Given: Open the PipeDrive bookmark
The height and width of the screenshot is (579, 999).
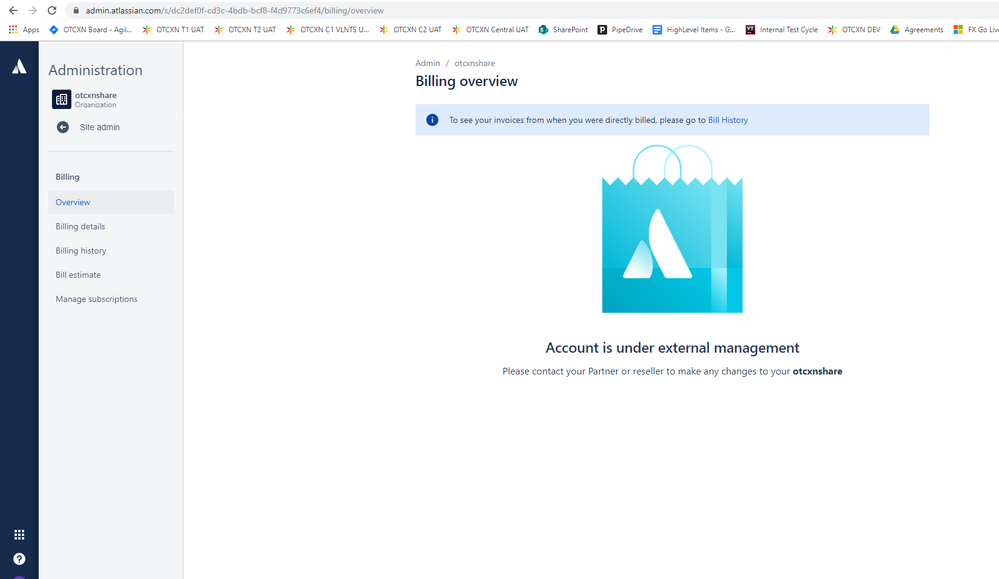Looking at the screenshot, I should [x=620, y=29].
